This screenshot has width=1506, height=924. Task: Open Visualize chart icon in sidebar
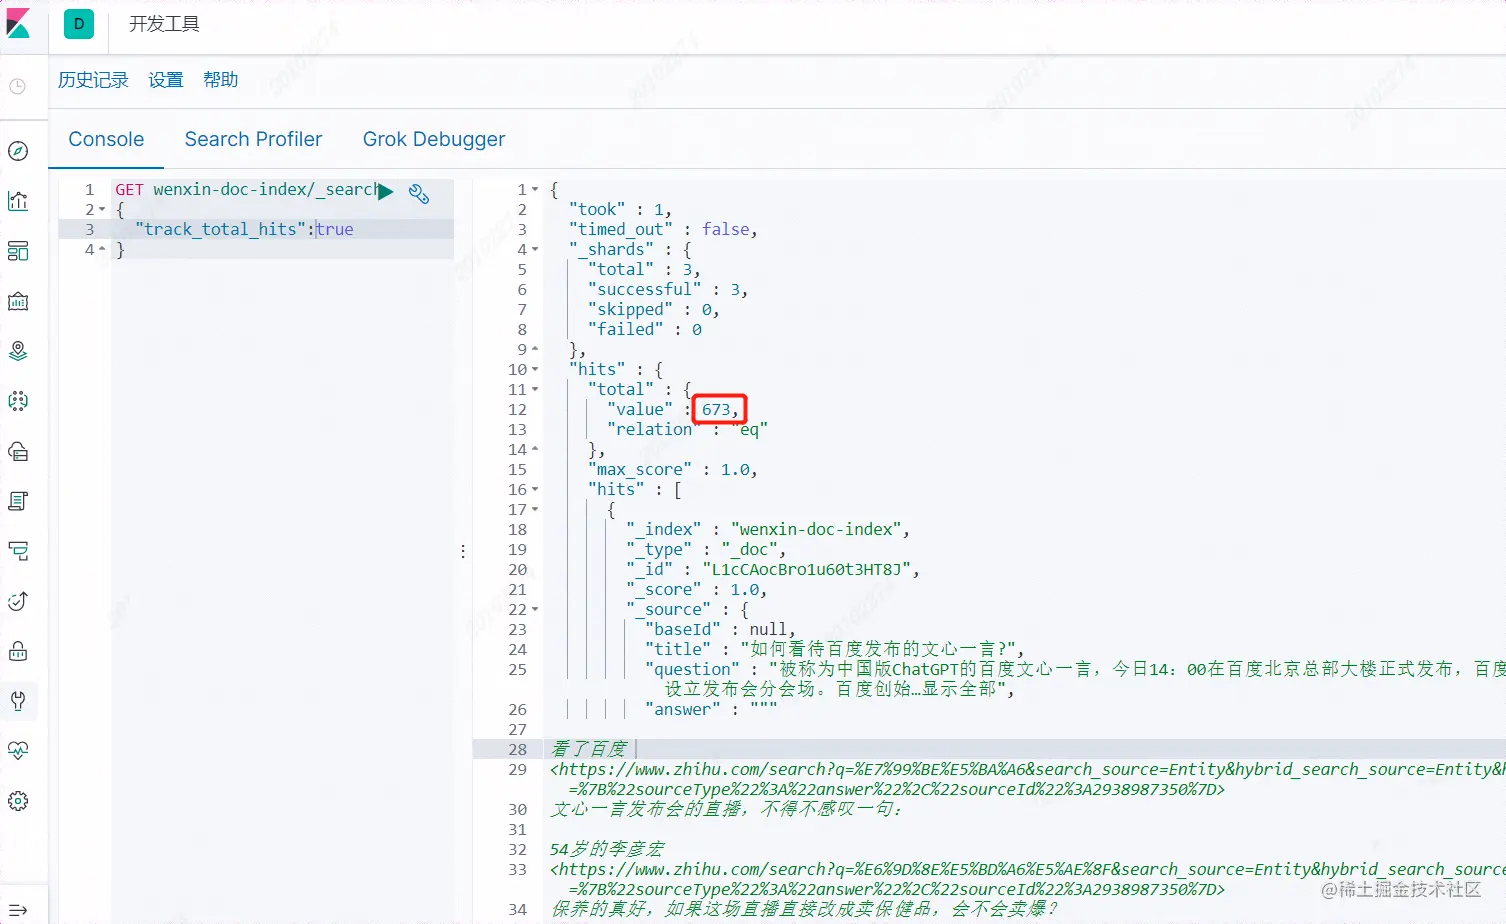(18, 201)
